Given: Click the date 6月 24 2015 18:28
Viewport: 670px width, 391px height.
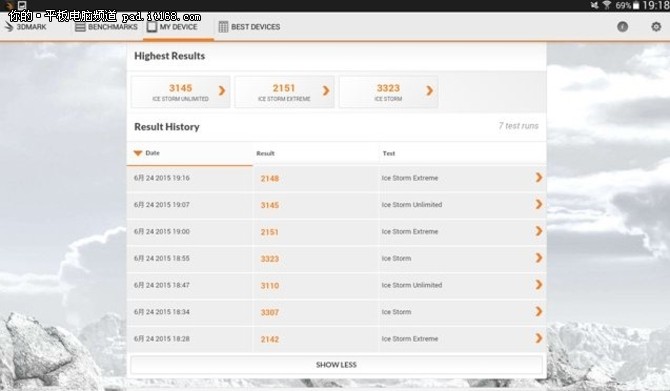Looking at the screenshot, I should 162,339.
